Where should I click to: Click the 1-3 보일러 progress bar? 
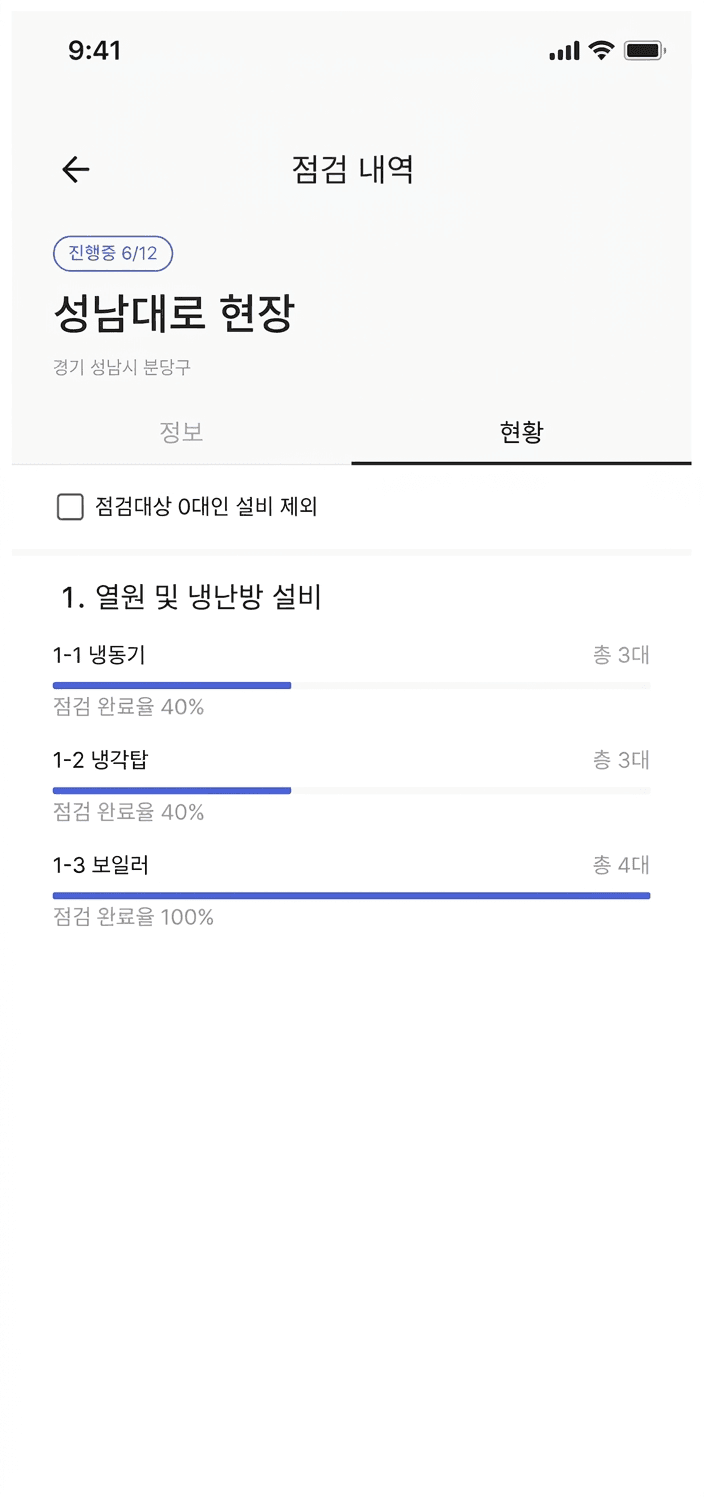point(351,895)
